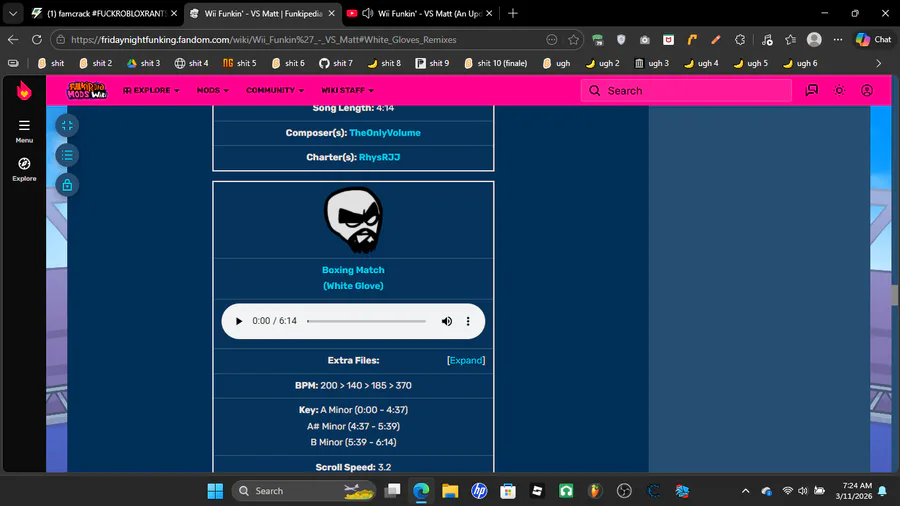The width and height of the screenshot is (900, 506).
Task: Click the Windows taskbar Search box
Action: [x=304, y=491]
